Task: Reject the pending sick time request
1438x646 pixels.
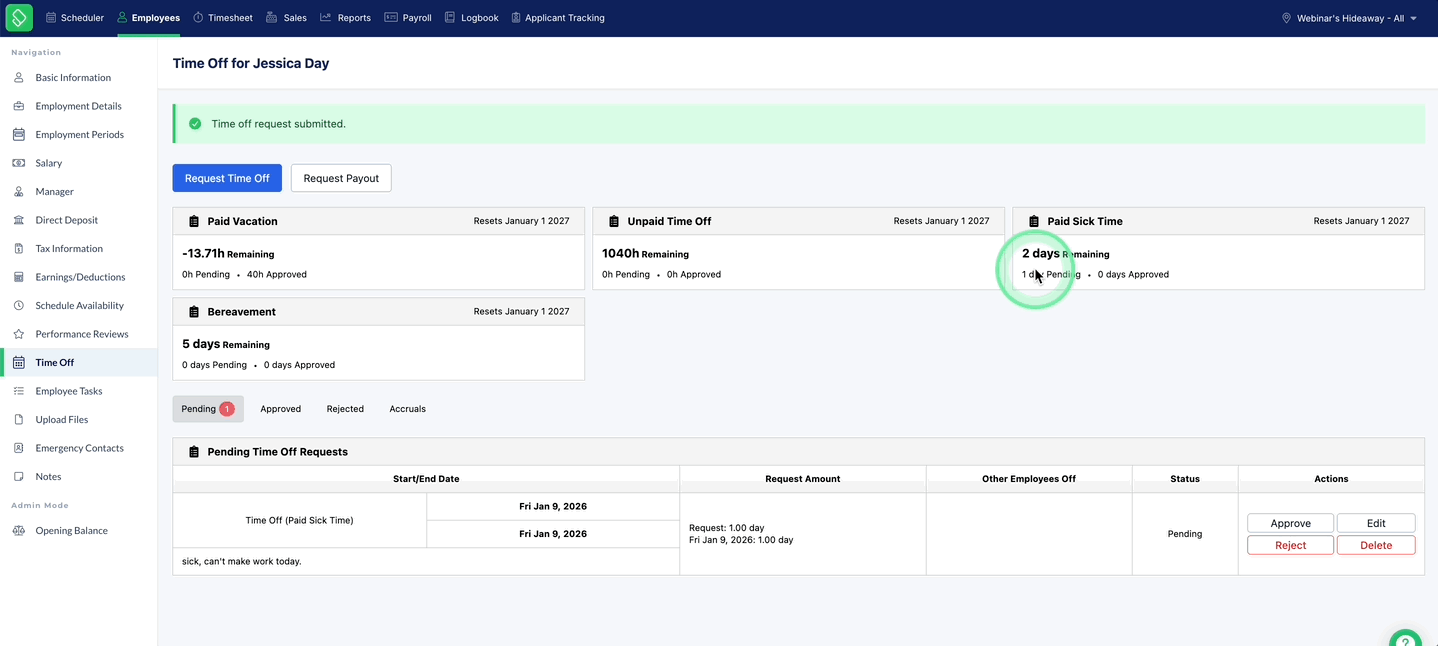Action: point(1290,545)
